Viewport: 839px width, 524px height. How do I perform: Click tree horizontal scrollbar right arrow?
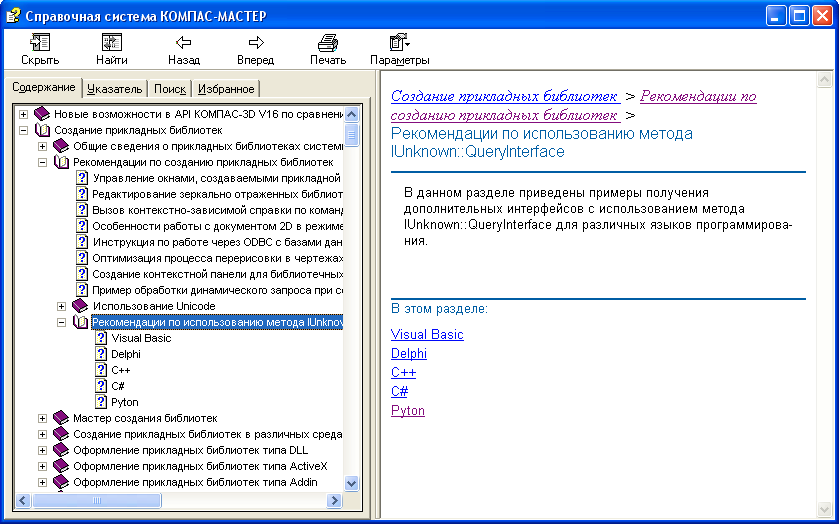(334, 500)
